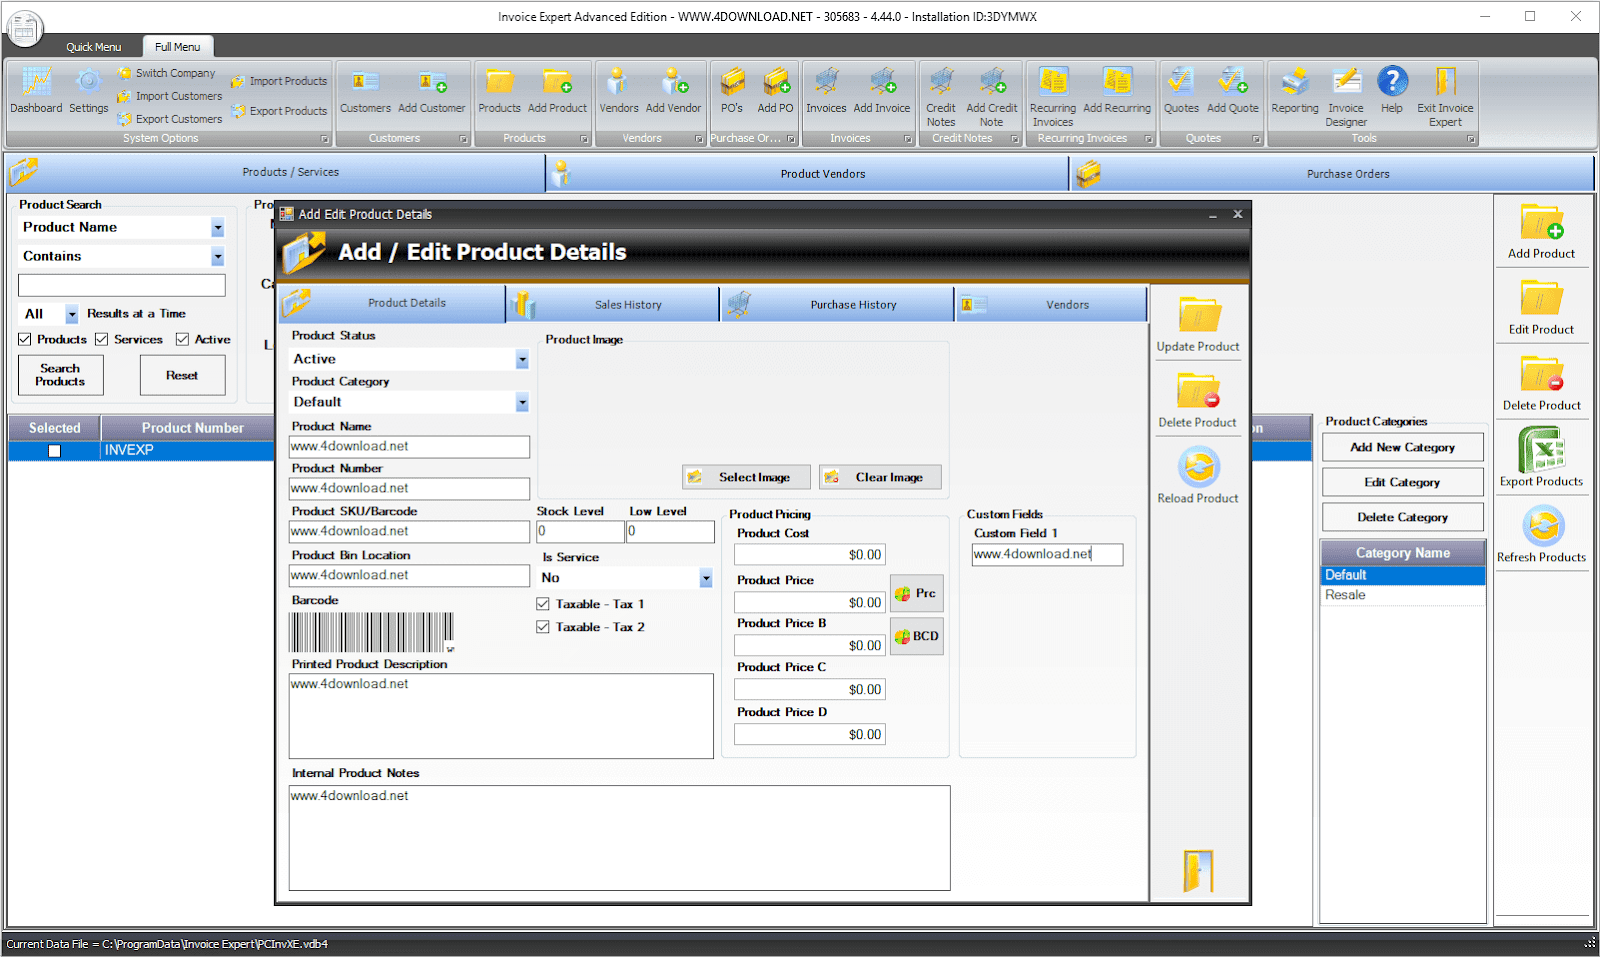This screenshot has width=1600, height=957.
Task: Click Add Invoice ribbon icon
Action: point(882,90)
